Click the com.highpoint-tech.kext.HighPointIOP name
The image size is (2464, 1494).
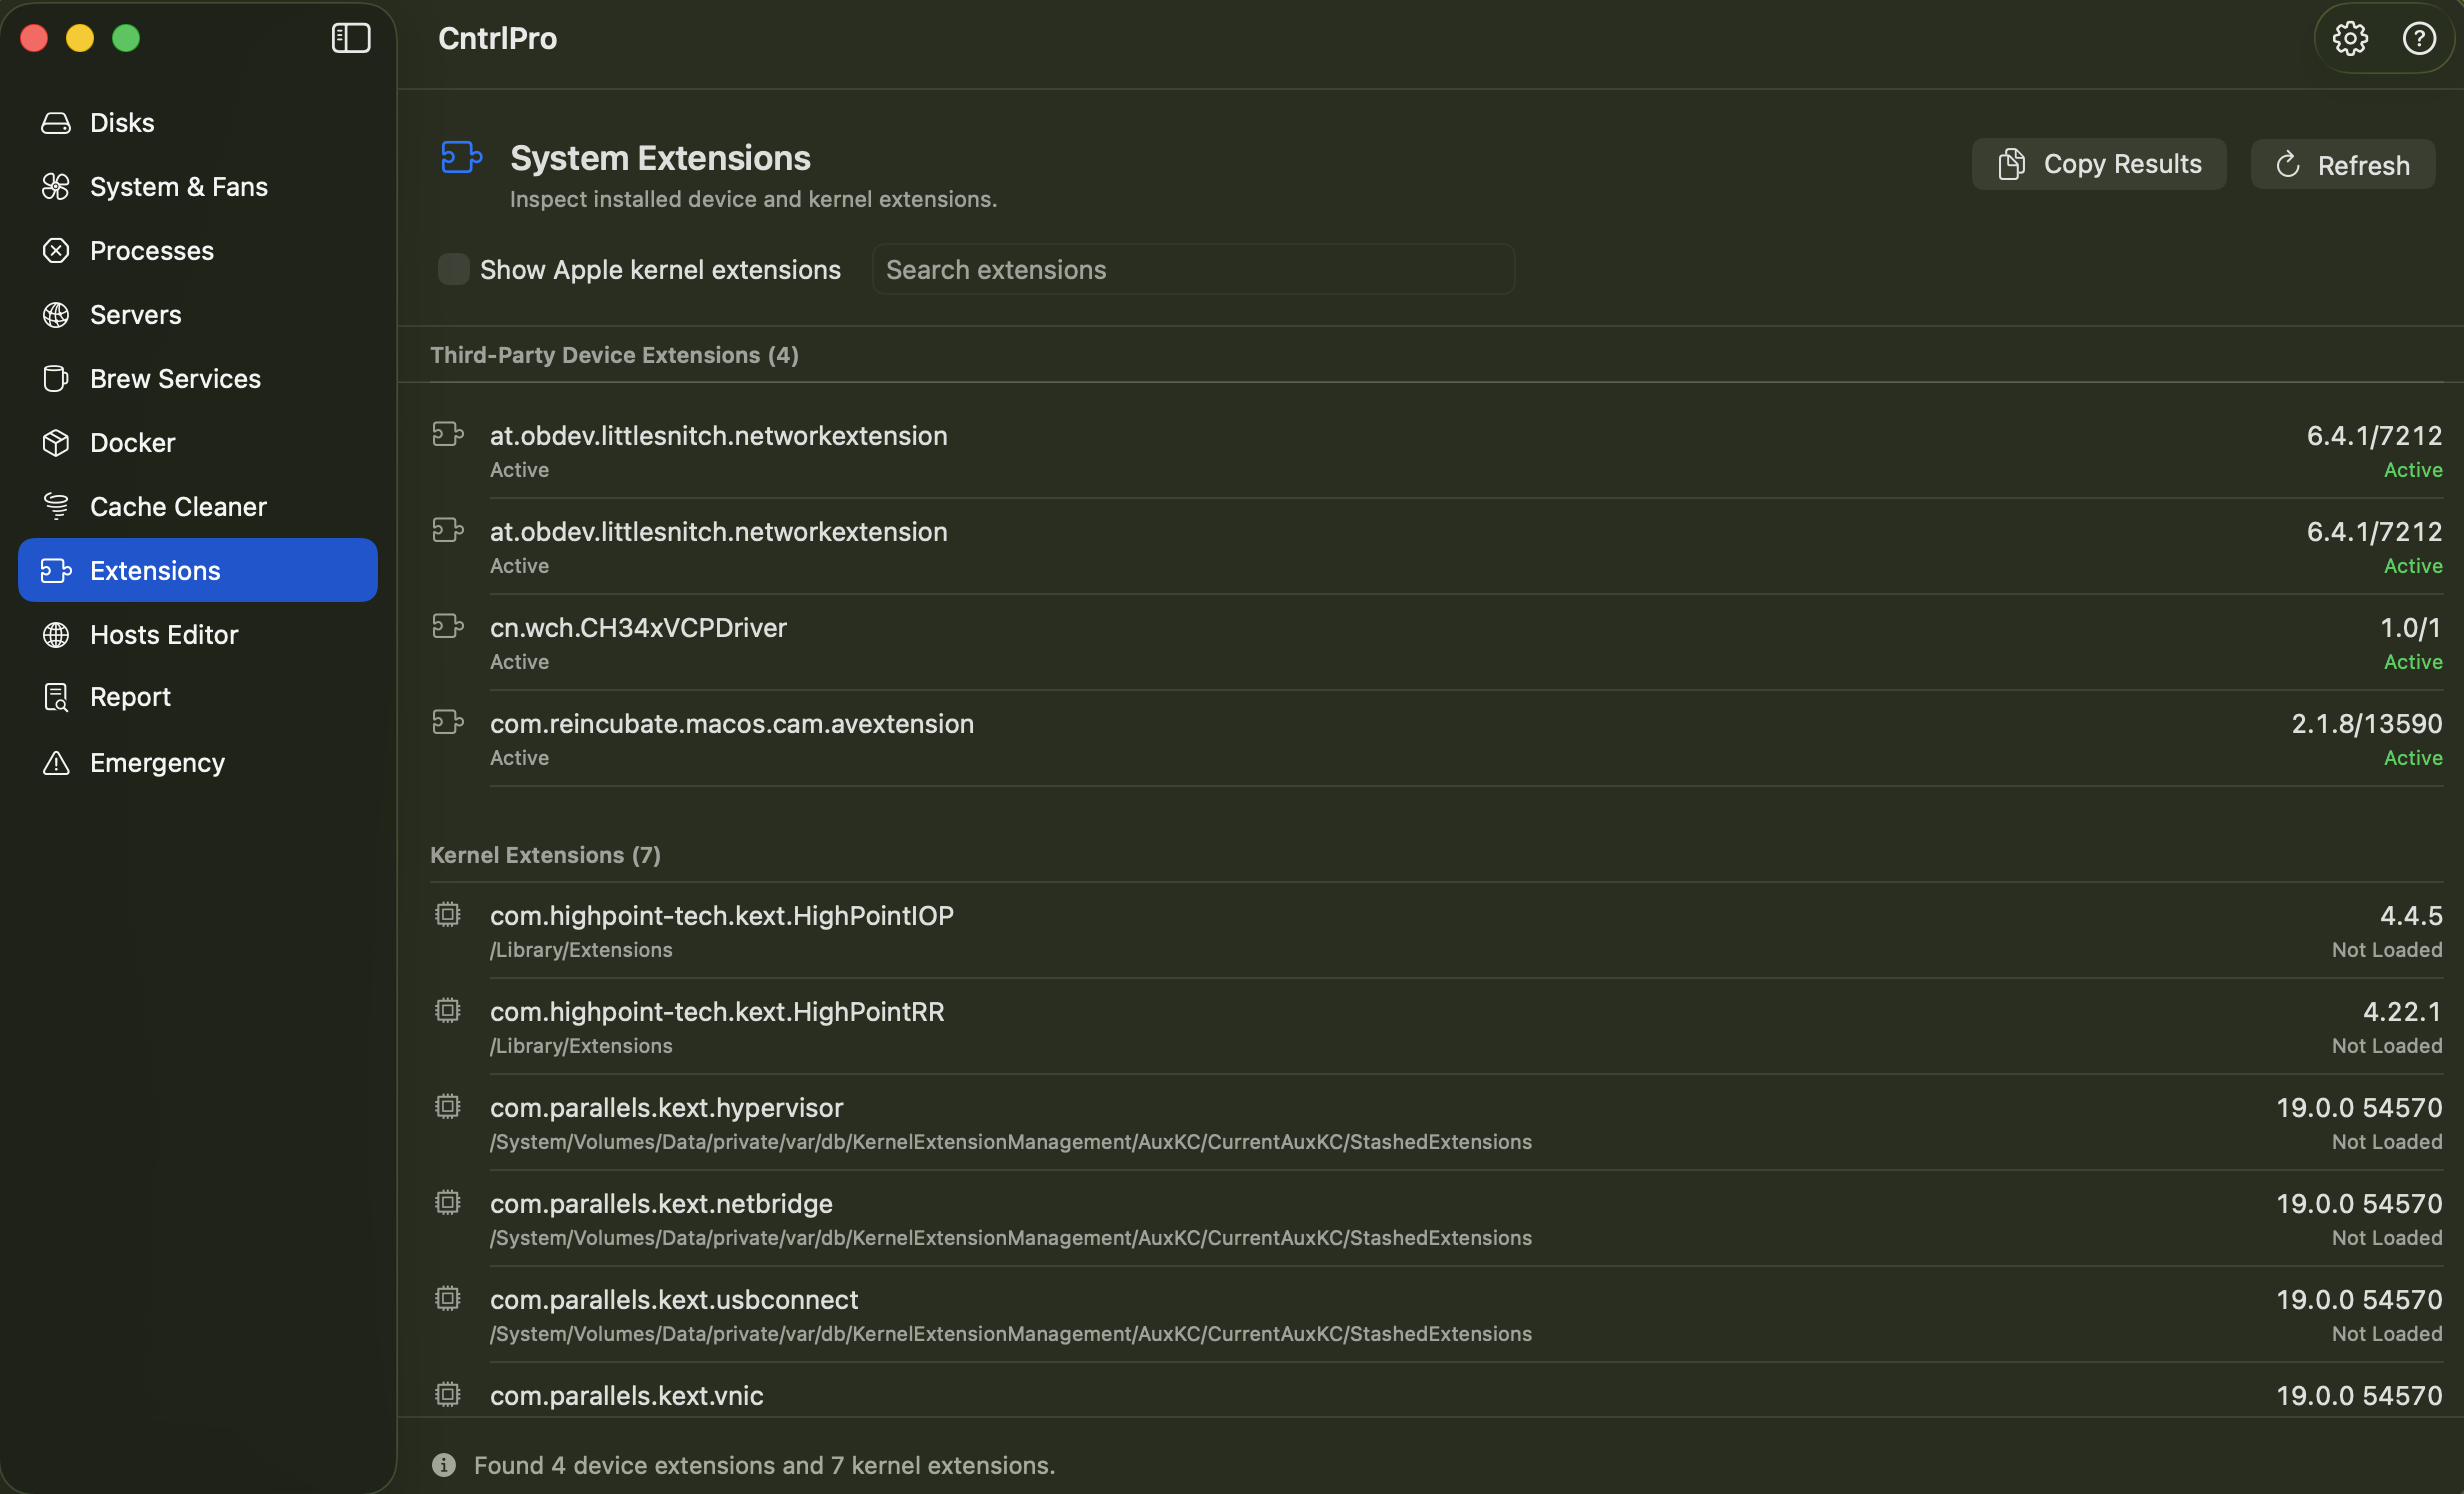click(722, 916)
